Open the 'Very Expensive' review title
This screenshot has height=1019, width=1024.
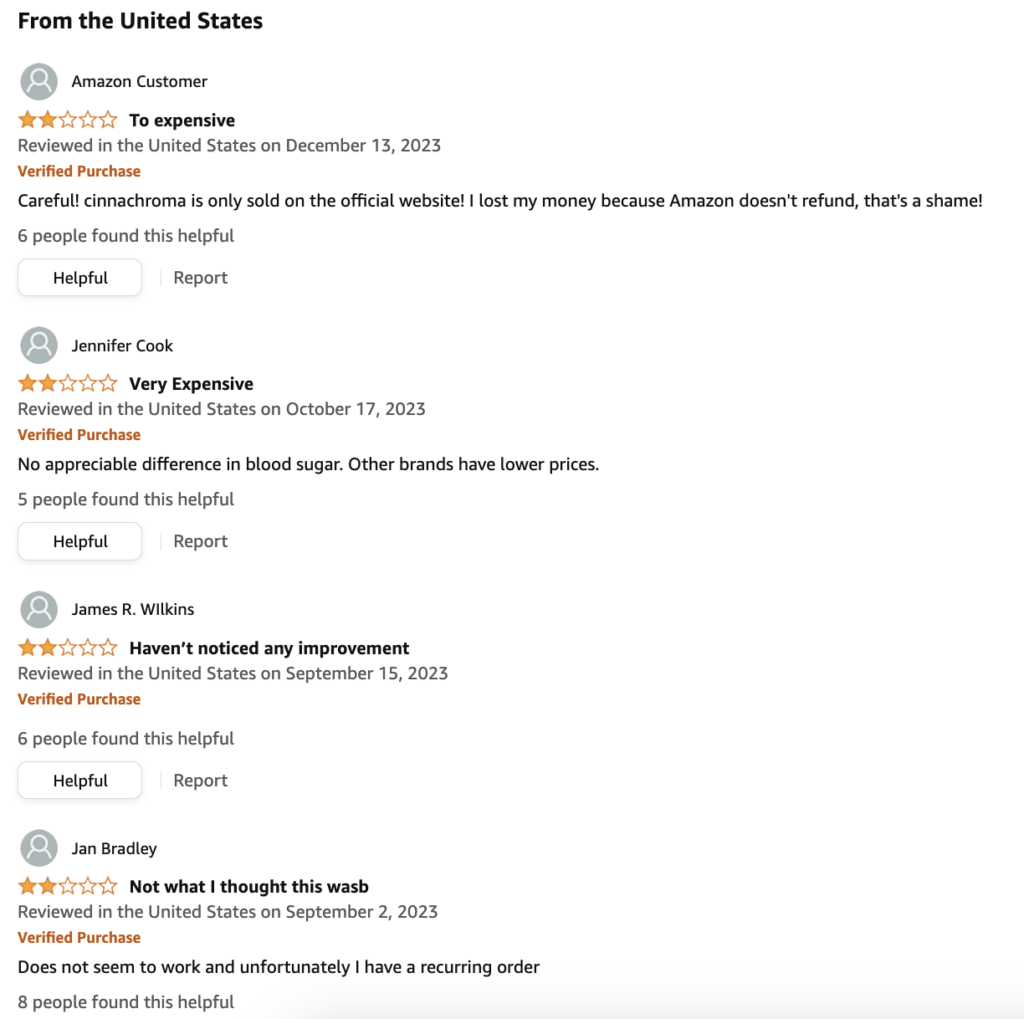(x=191, y=383)
